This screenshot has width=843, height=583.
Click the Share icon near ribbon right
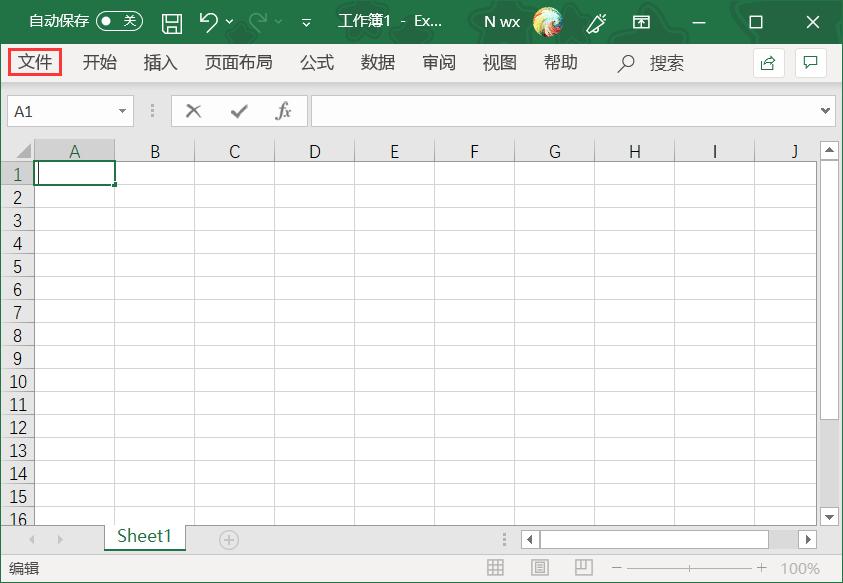pos(767,62)
